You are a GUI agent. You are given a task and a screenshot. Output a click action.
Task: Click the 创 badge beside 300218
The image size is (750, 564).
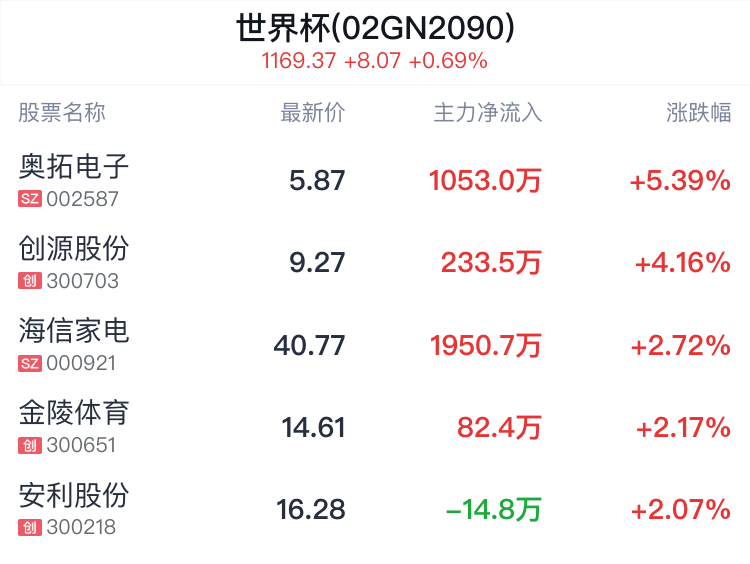[x=30, y=527]
